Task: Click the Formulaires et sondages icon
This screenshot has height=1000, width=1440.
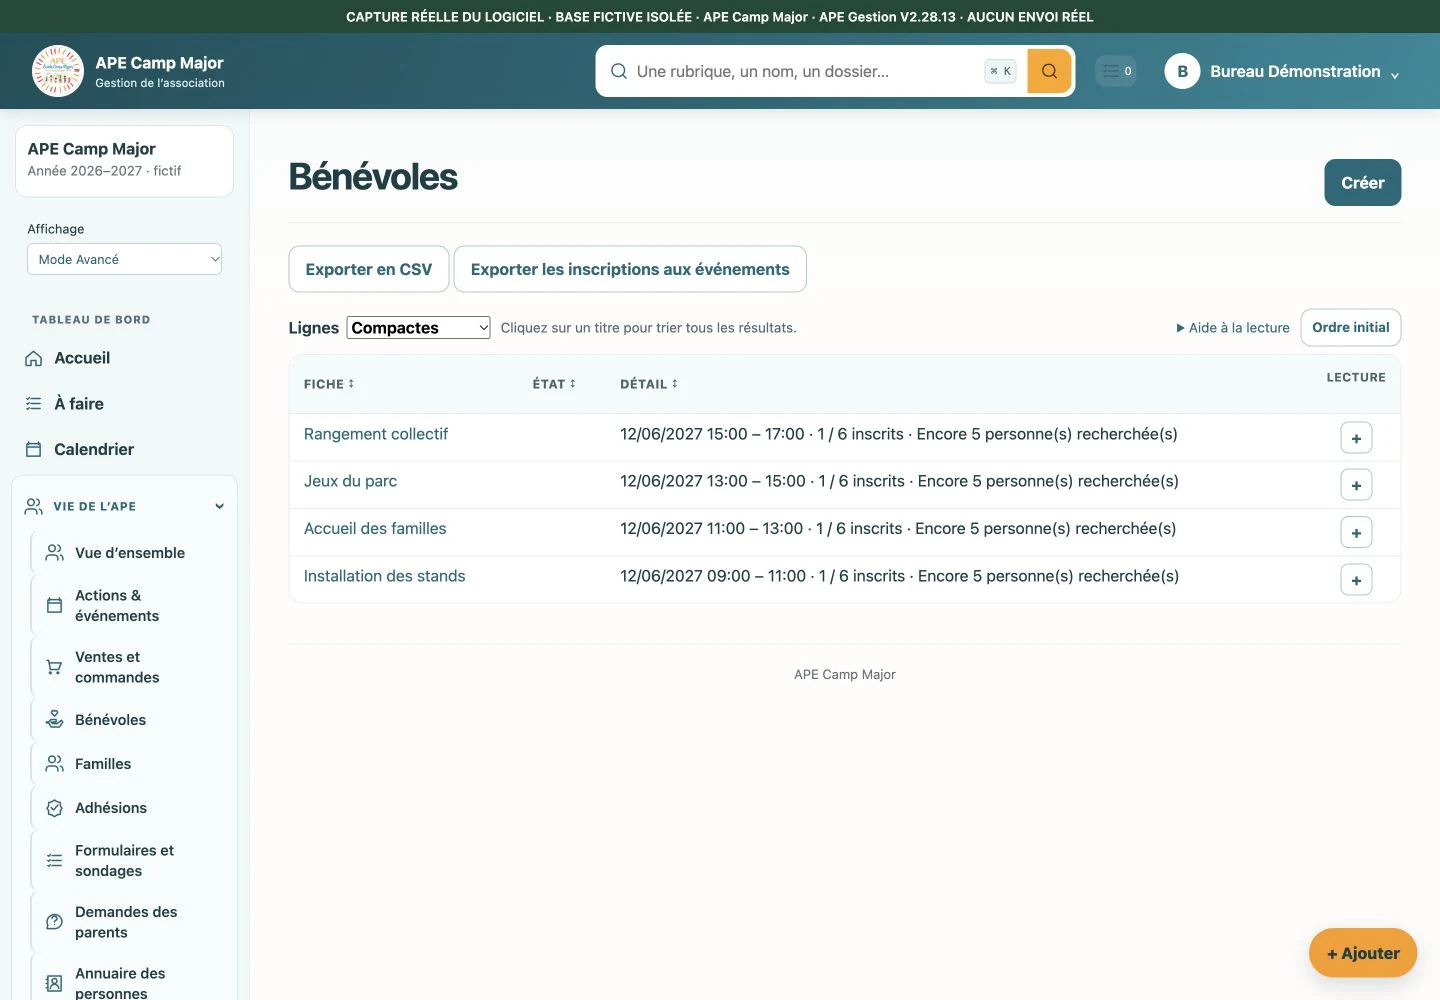Action: pyautogui.click(x=54, y=860)
